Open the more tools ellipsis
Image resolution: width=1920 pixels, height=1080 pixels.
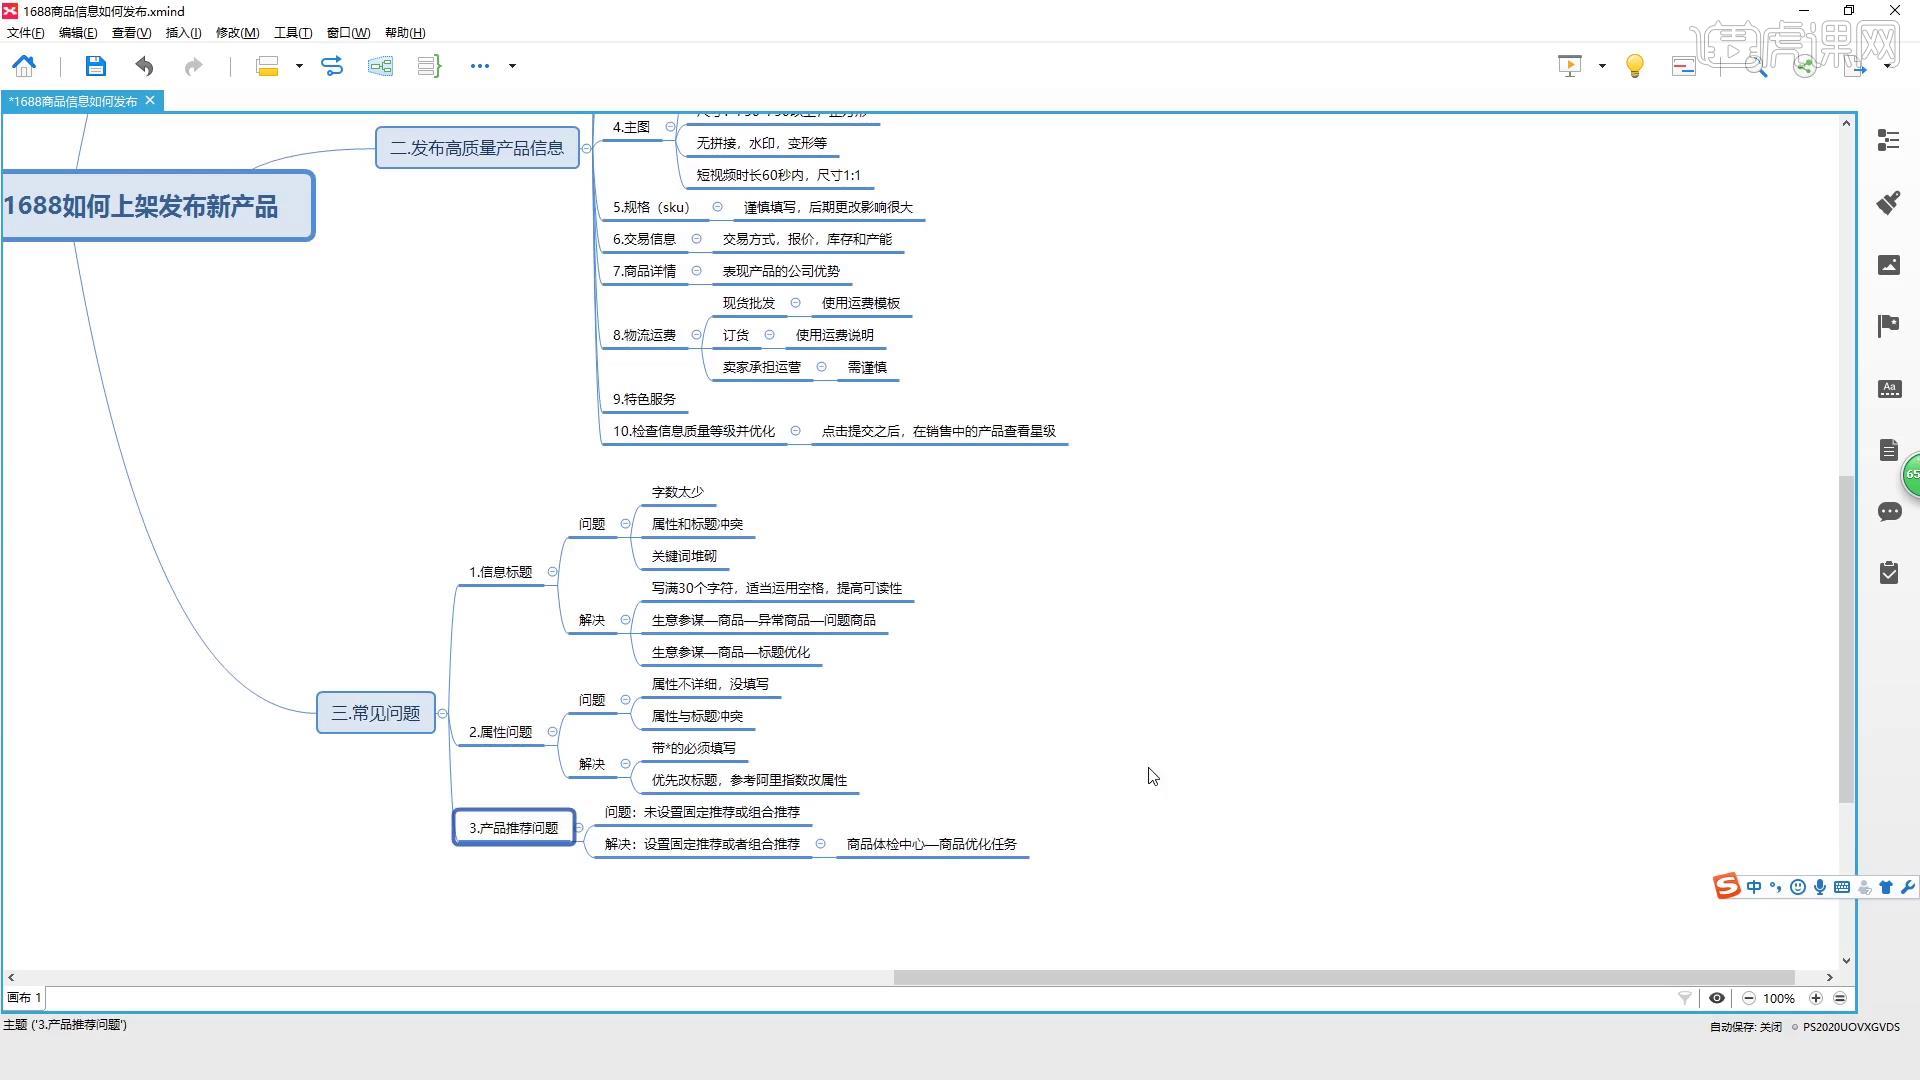click(480, 66)
